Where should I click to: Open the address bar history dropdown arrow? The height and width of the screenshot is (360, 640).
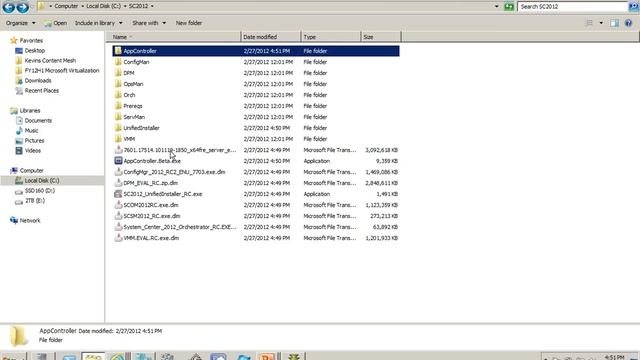pos(496,7)
